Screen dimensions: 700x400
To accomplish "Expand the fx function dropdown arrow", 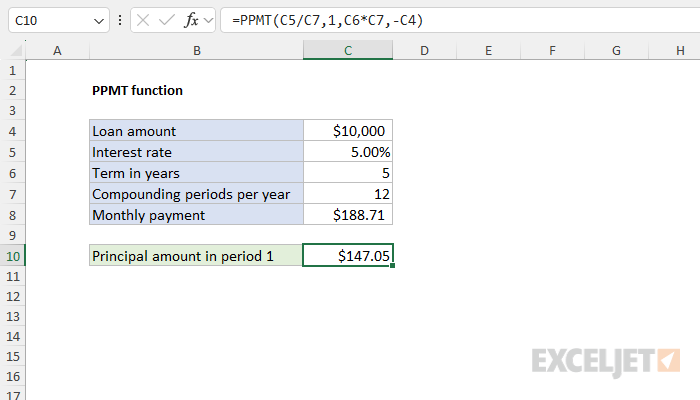I will coord(208,20).
